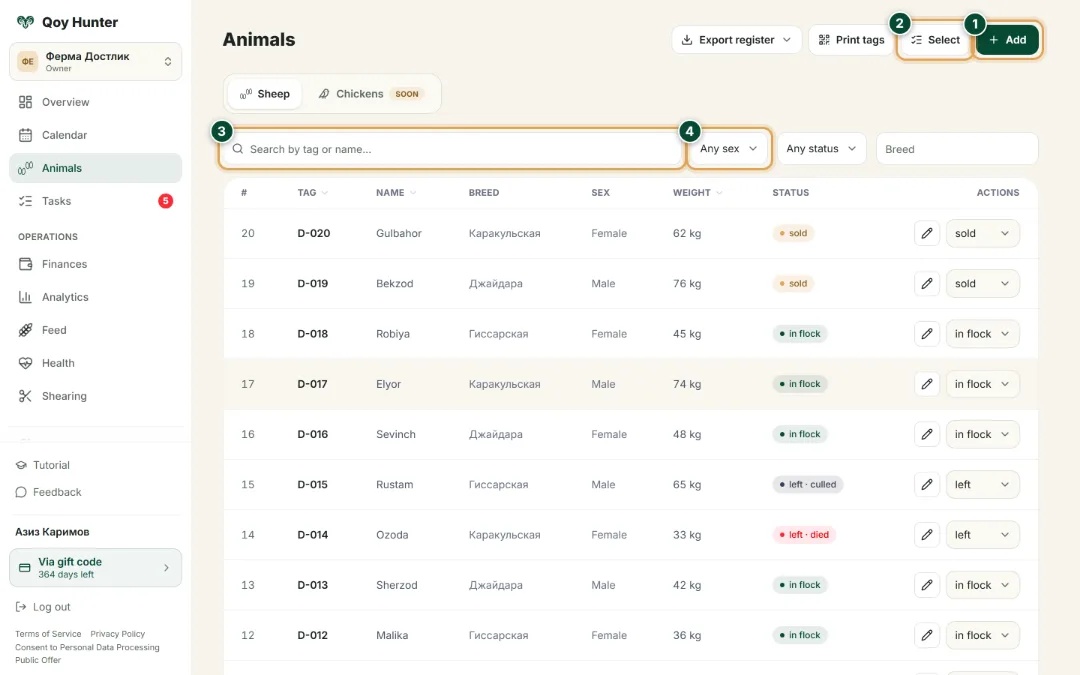Image resolution: width=1080 pixels, height=675 pixels.
Task: Open Privacy Policy link
Action: click(x=118, y=634)
